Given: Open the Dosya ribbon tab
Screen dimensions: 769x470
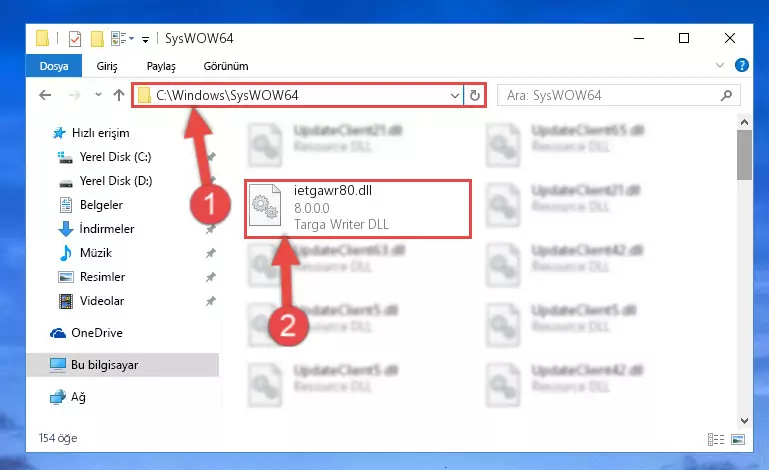Looking at the screenshot, I should click(x=54, y=66).
